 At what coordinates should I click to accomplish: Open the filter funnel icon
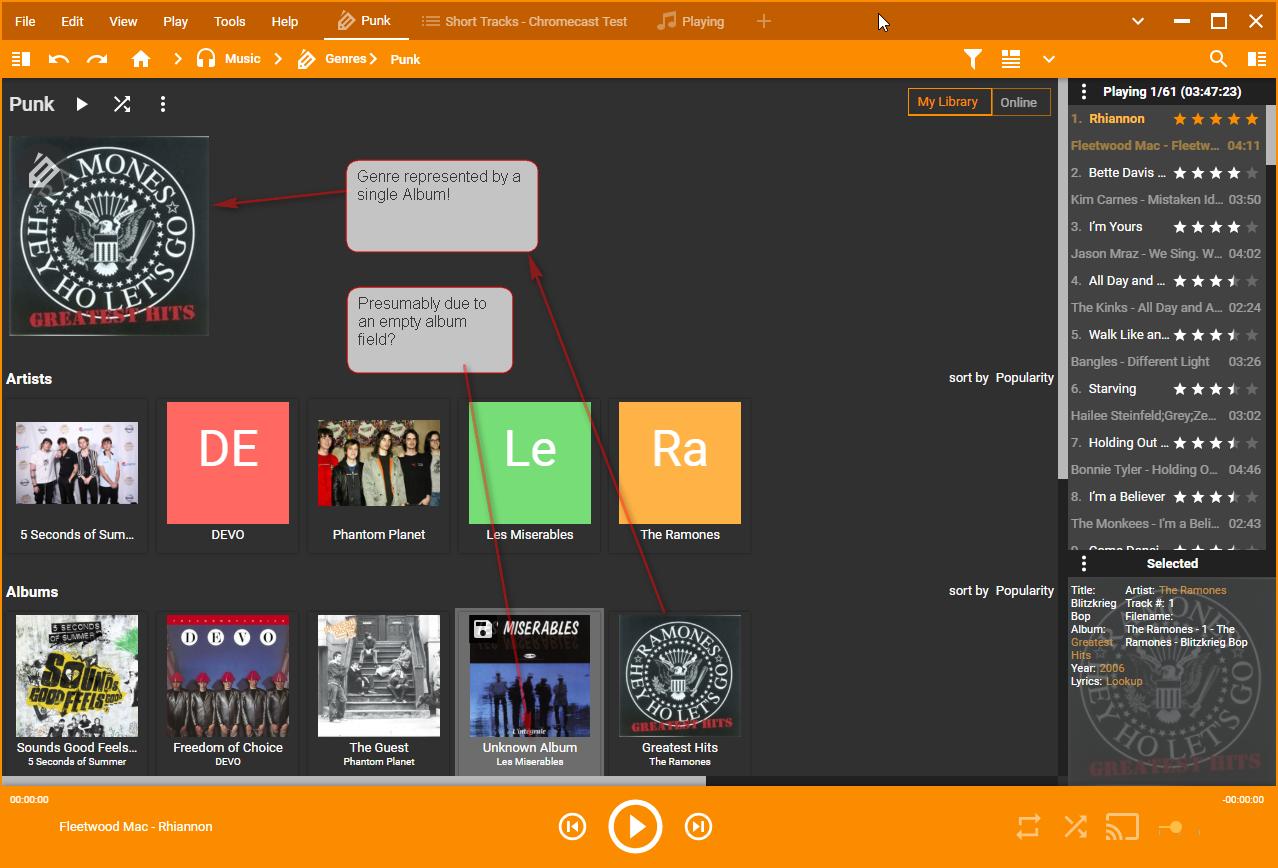coord(972,59)
